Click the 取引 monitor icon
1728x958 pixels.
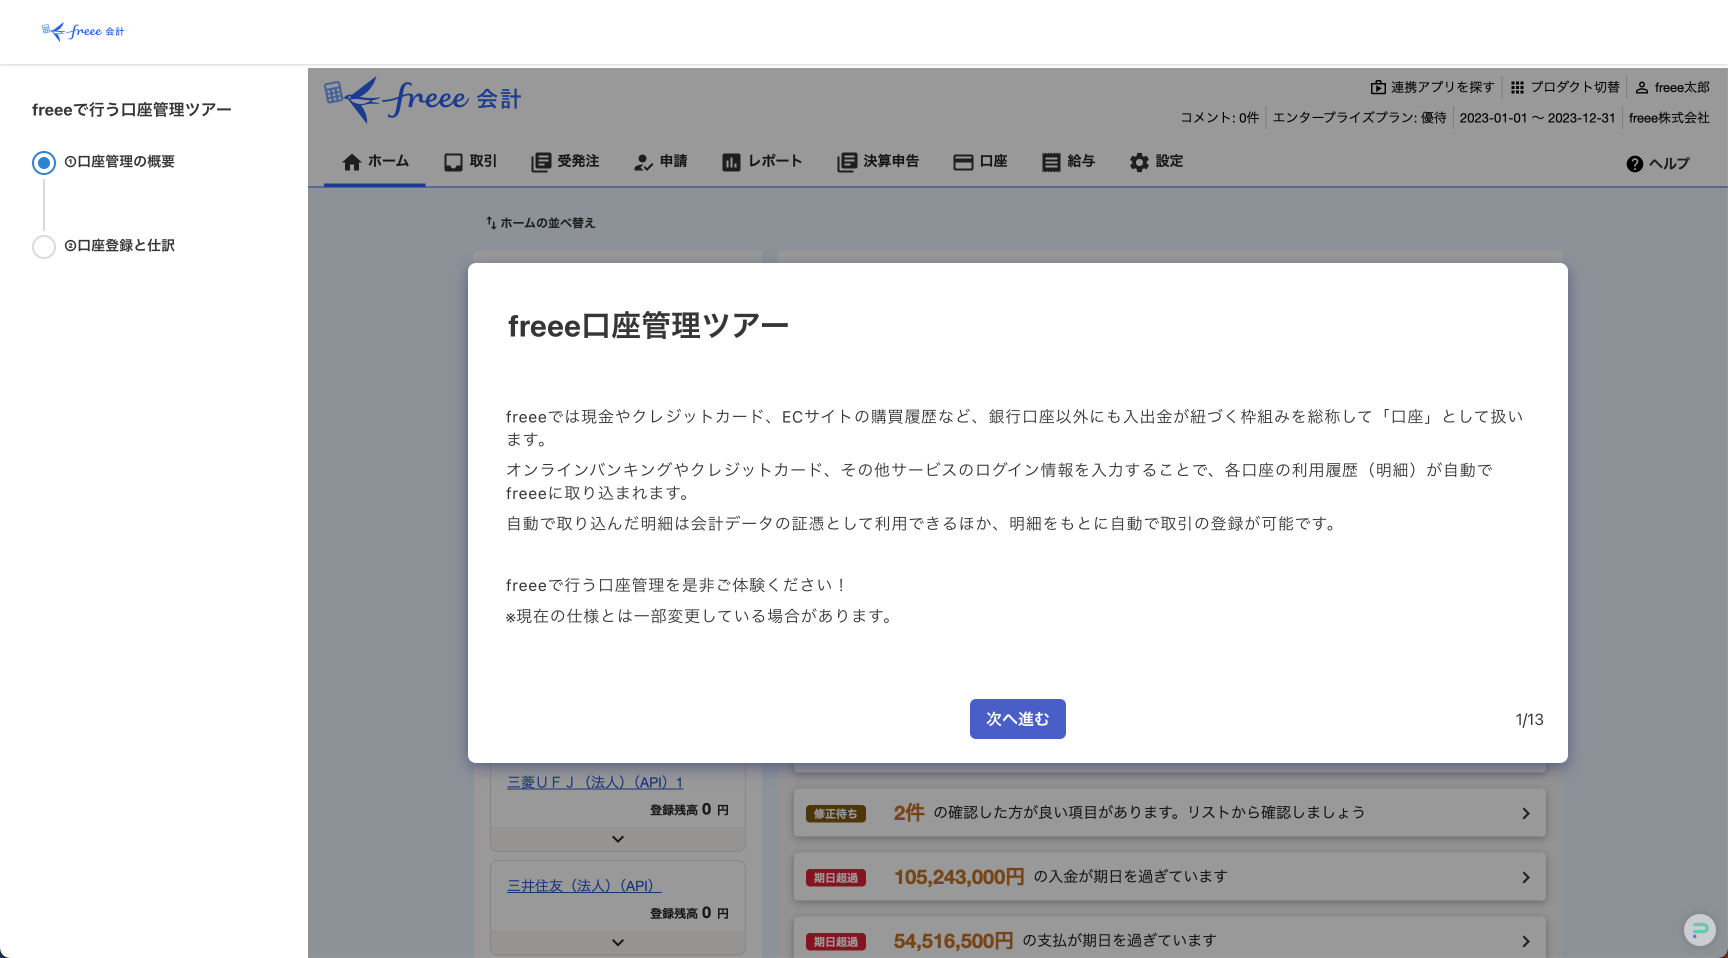point(453,162)
